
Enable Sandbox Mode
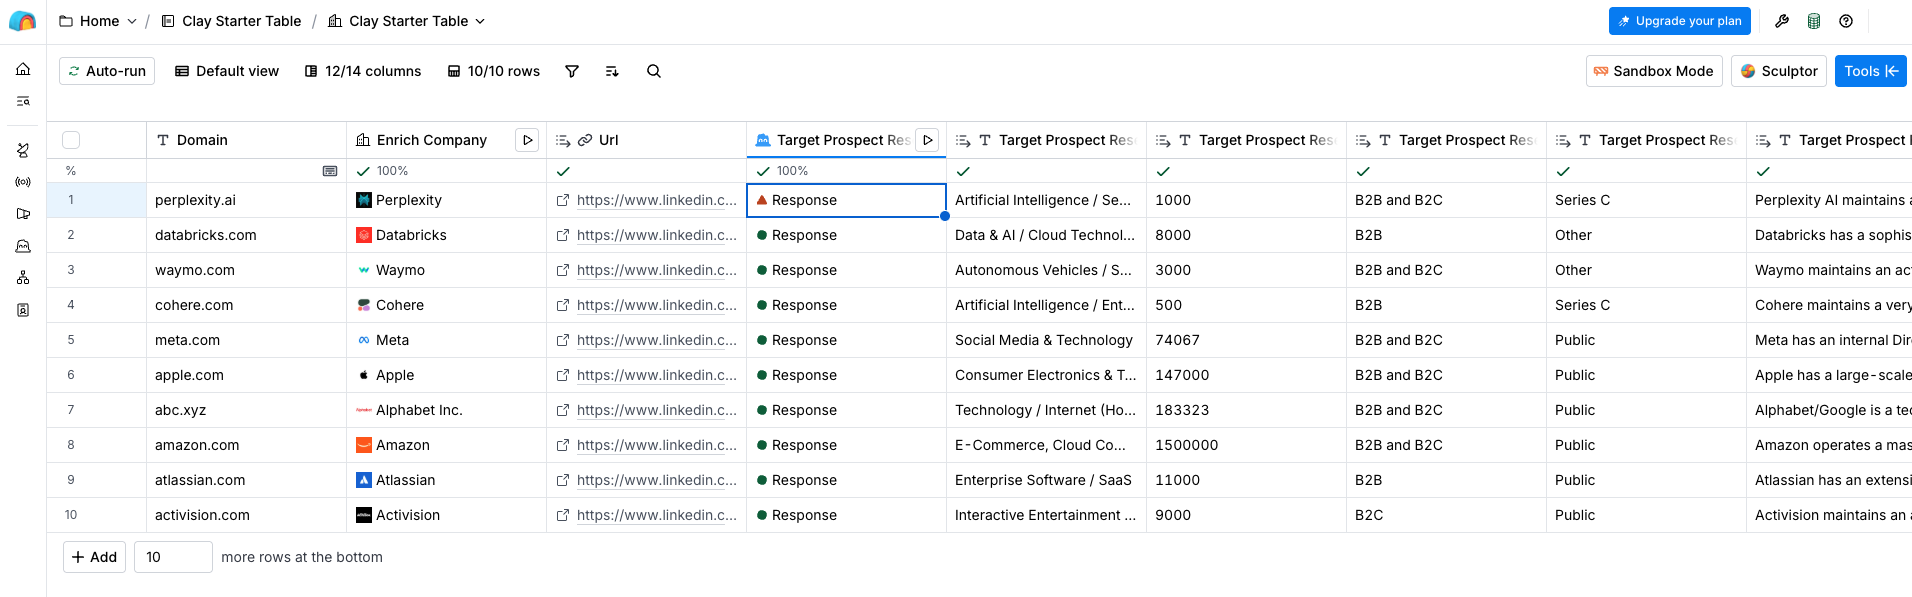tap(1654, 71)
